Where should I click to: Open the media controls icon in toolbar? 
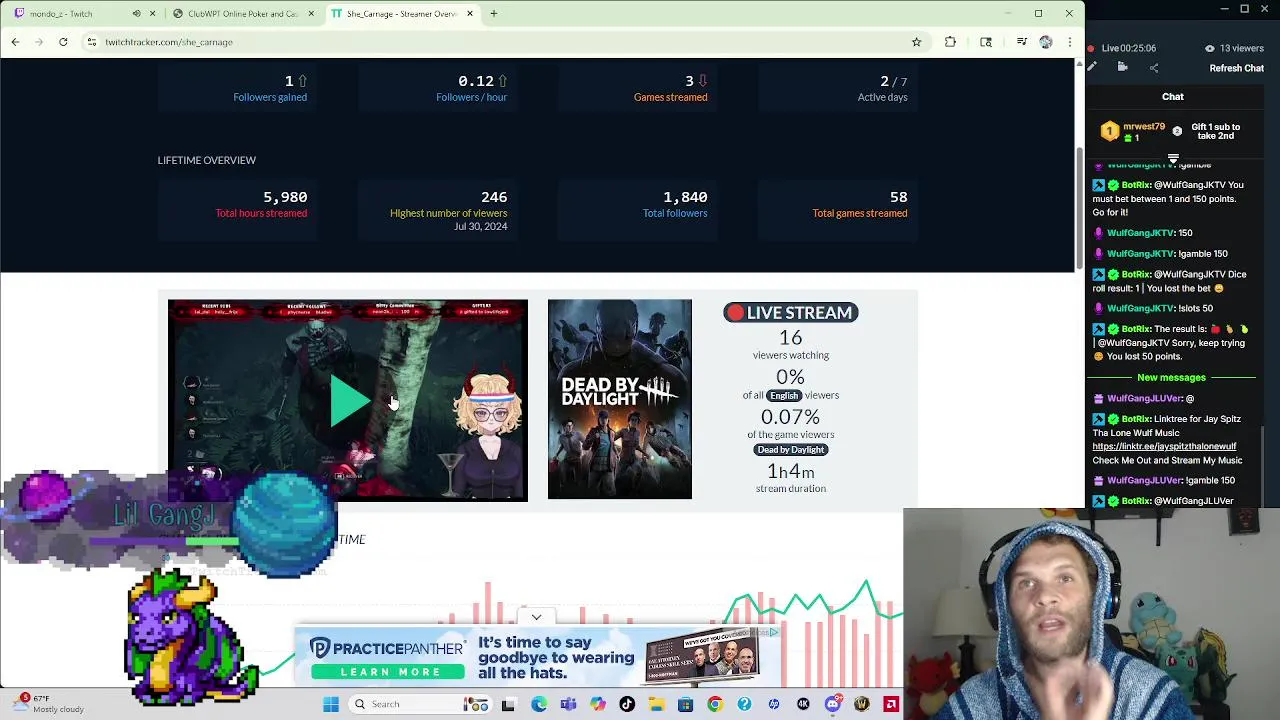pyautogui.click(x=1021, y=42)
